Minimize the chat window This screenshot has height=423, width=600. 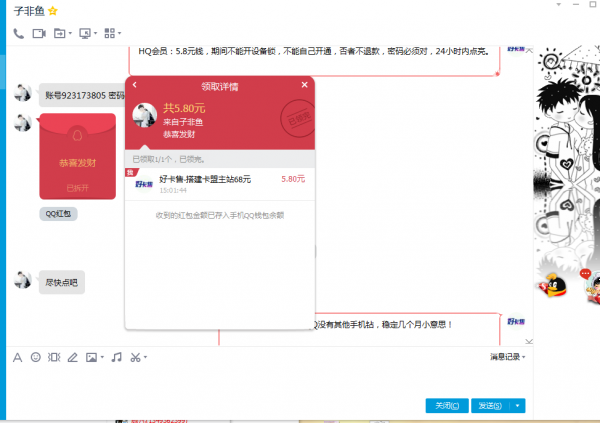pos(576,5)
